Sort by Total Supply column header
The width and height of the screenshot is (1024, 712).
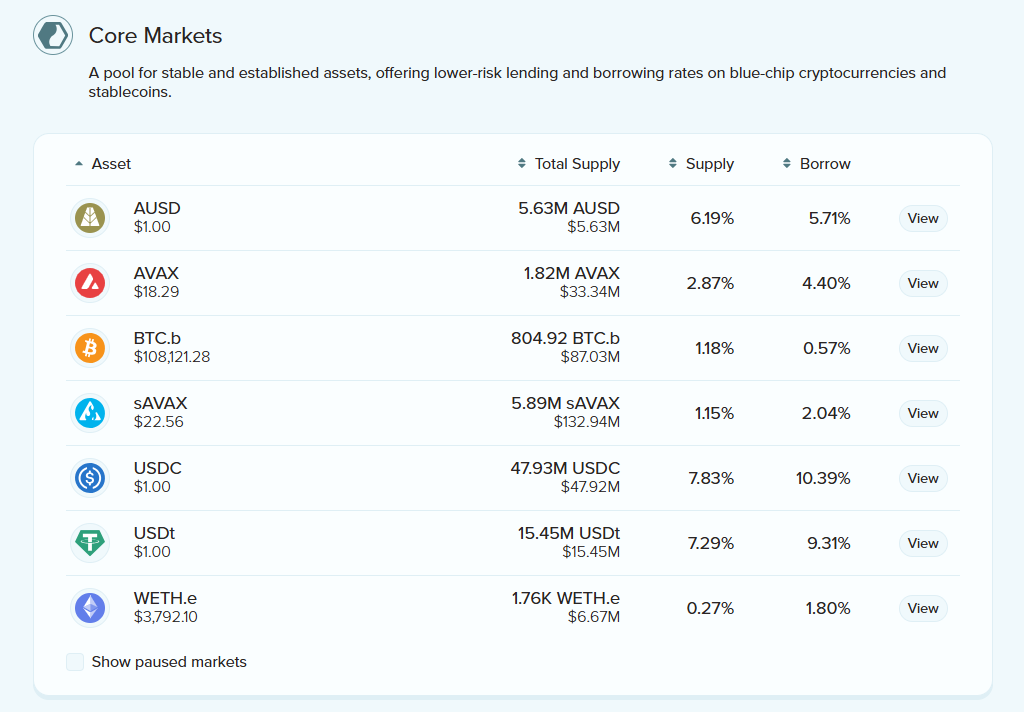tap(569, 164)
